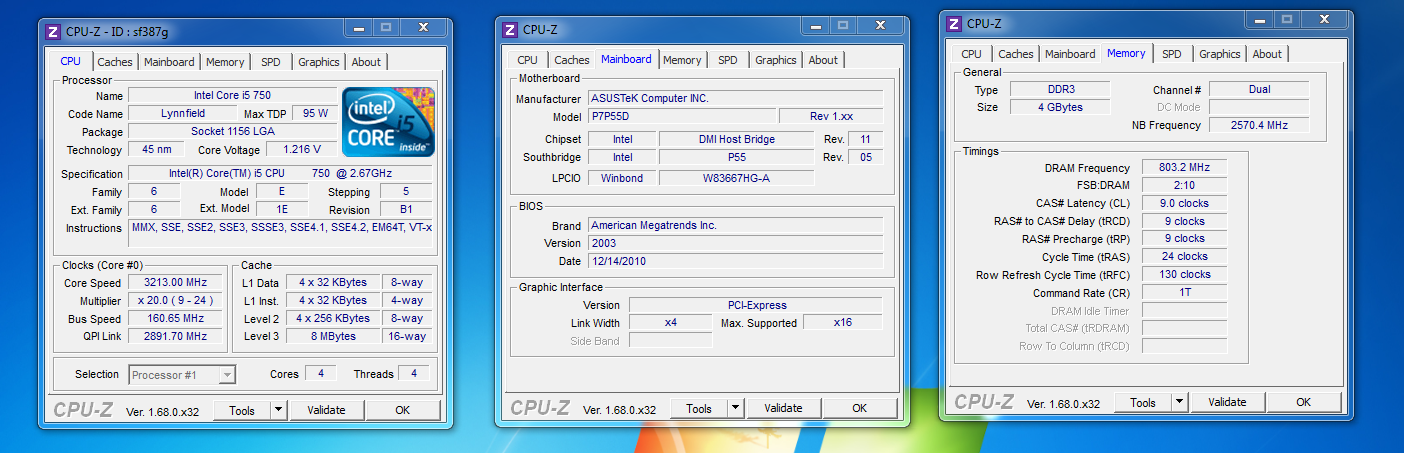Click the Socket 1156 LGA package value
The width and height of the screenshot is (1404, 453).
click(232, 132)
